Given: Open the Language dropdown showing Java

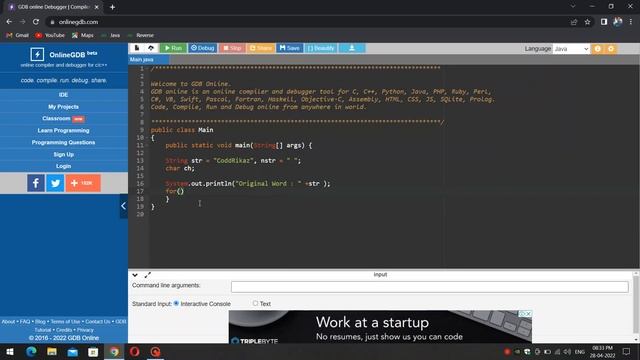Looking at the screenshot, I should pyautogui.click(x=571, y=49).
